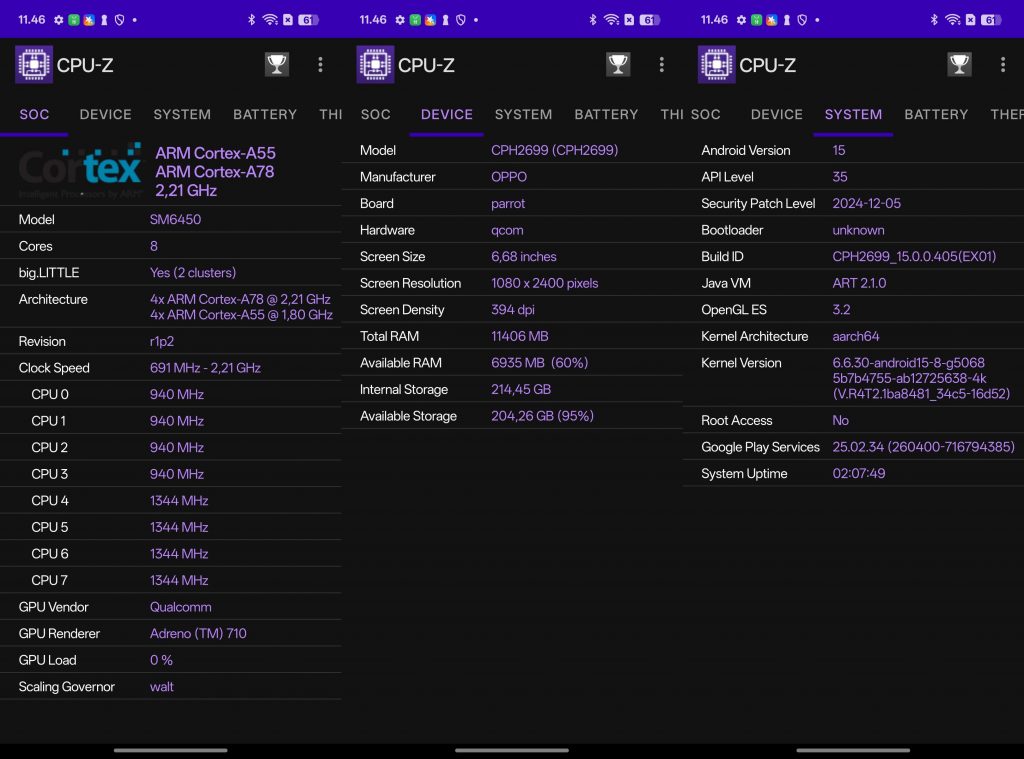Tap 'Yes (2 clusters)' big.LITTLE value

pos(193,272)
